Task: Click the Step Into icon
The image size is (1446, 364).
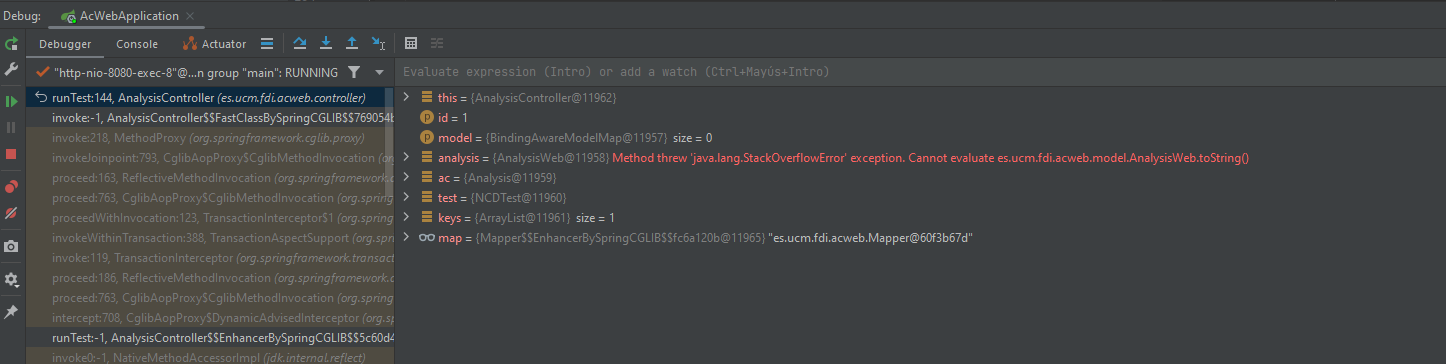Action: pyautogui.click(x=326, y=44)
